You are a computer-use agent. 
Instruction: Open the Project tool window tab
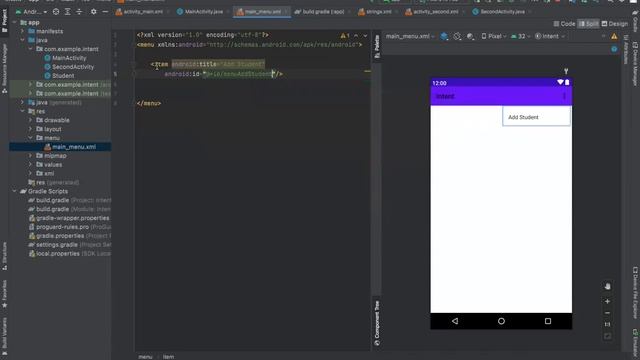click(4, 20)
